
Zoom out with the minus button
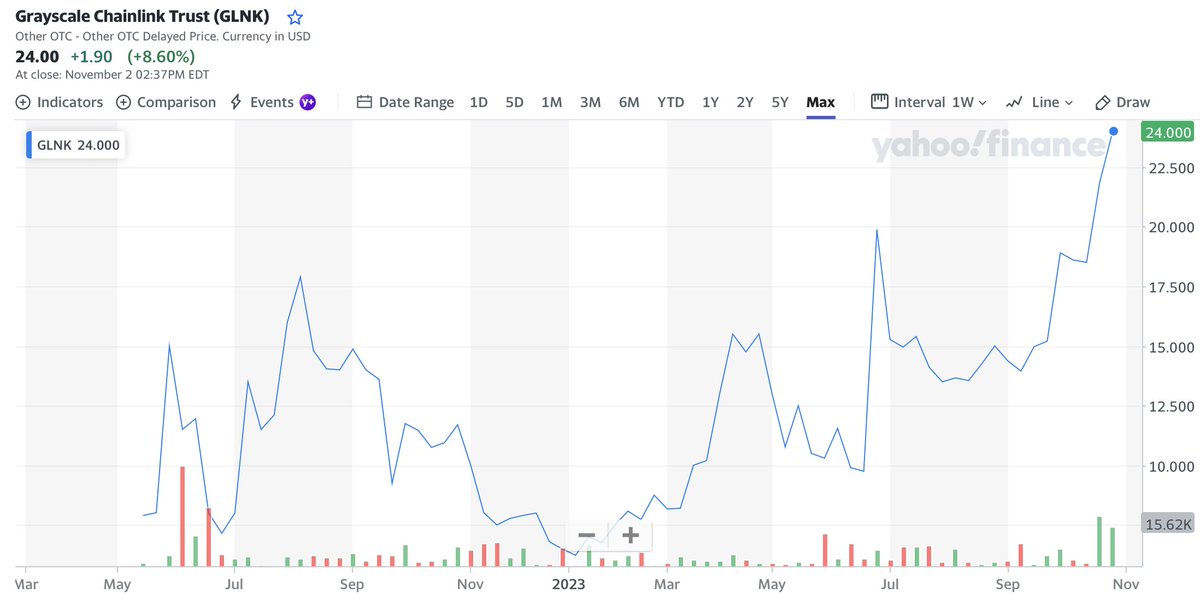pyautogui.click(x=587, y=535)
